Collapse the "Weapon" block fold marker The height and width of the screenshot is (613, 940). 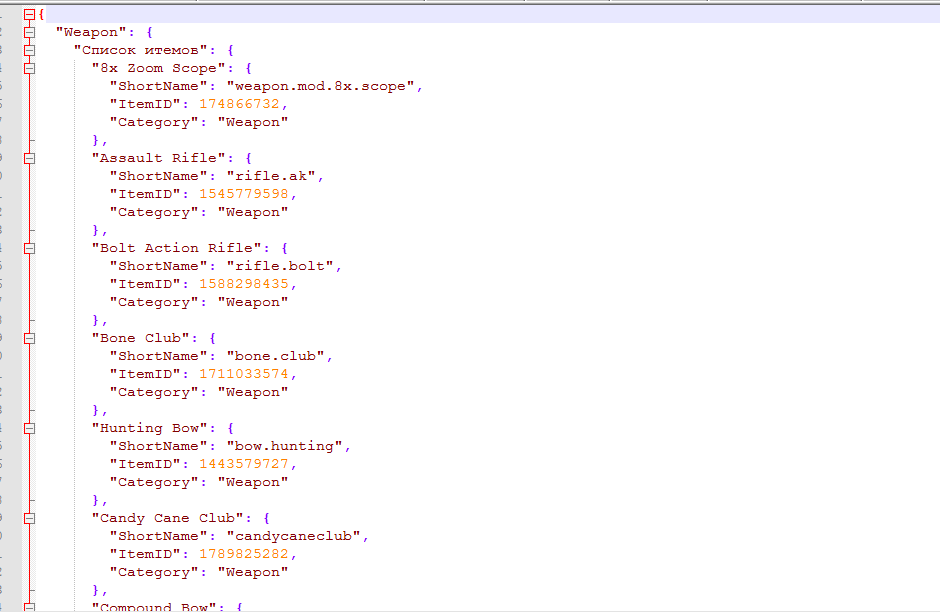tap(29, 32)
